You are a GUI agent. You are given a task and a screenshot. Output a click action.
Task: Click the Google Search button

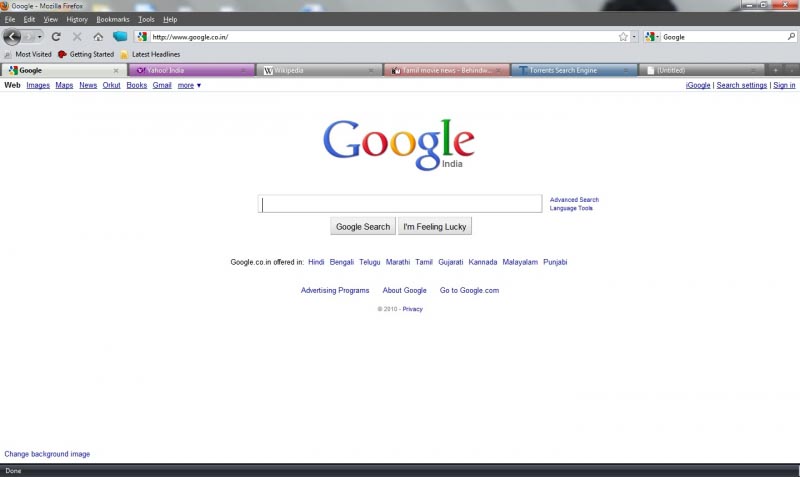(363, 227)
